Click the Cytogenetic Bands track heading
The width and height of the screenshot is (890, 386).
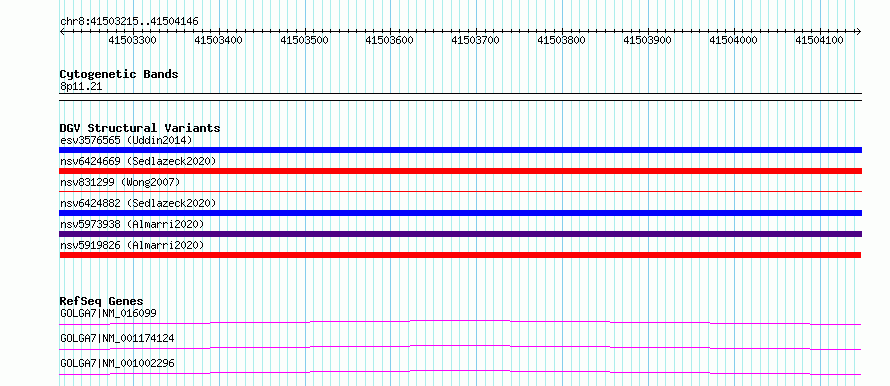(119, 74)
